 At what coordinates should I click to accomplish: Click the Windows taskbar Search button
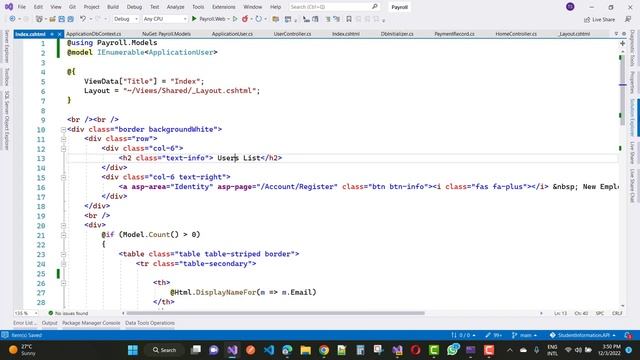click(x=164, y=350)
